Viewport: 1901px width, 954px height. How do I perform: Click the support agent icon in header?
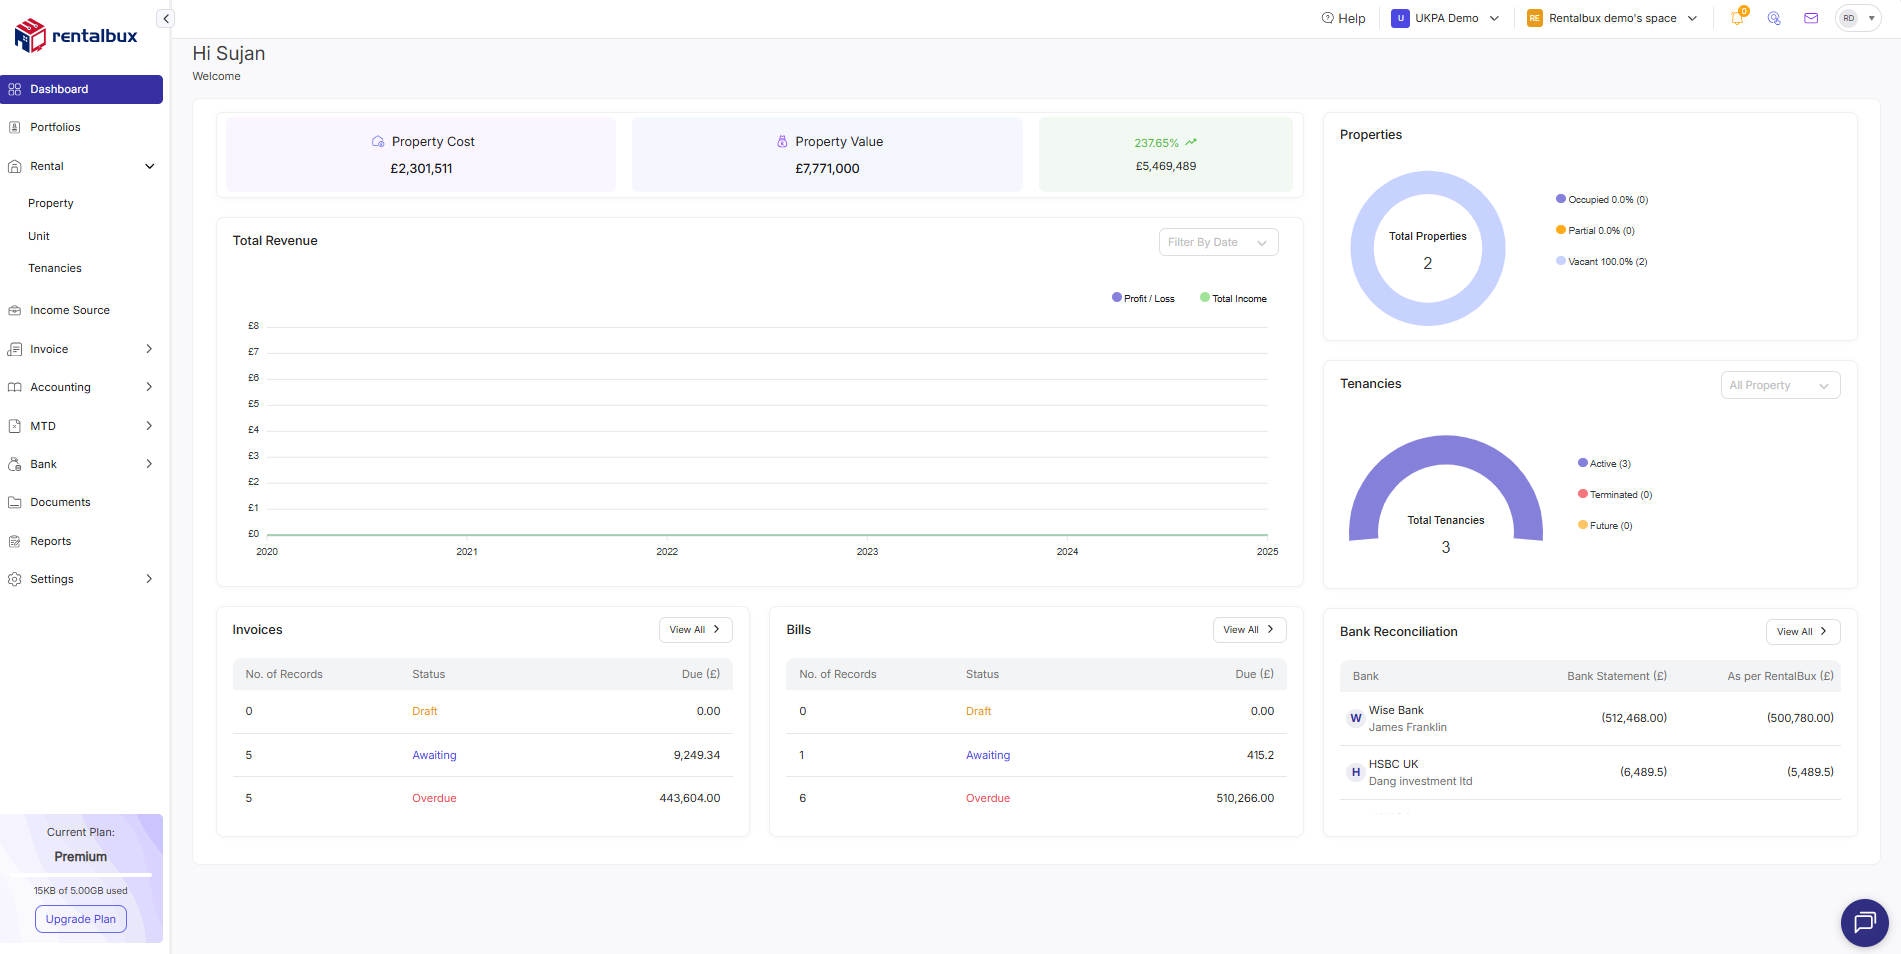pyautogui.click(x=1774, y=18)
